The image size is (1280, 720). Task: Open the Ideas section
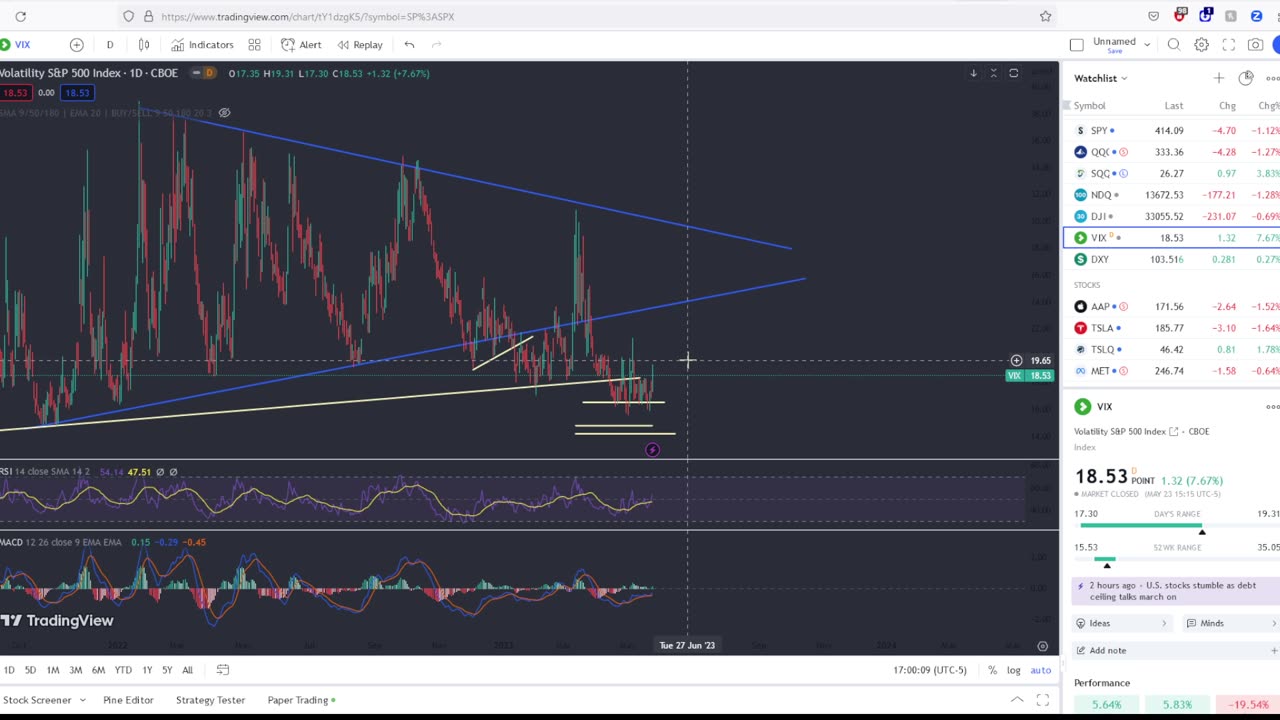(x=1121, y=623)
